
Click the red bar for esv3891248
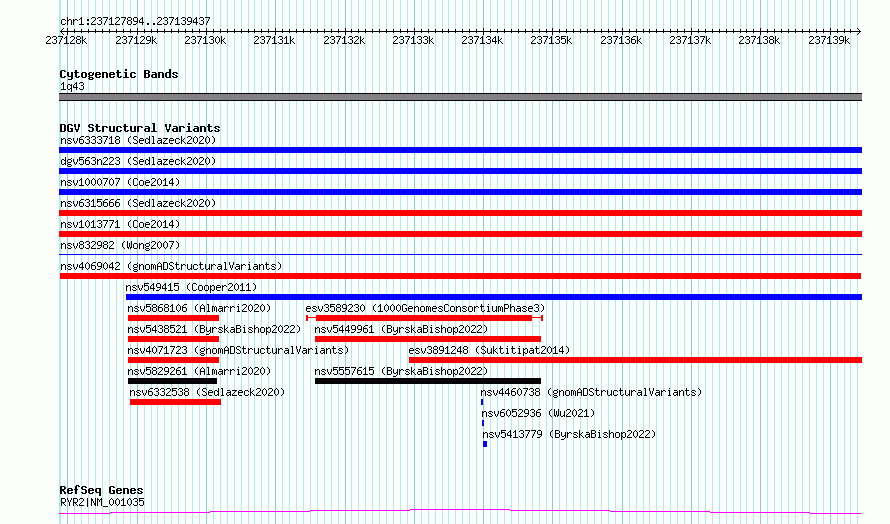point(636,360)
